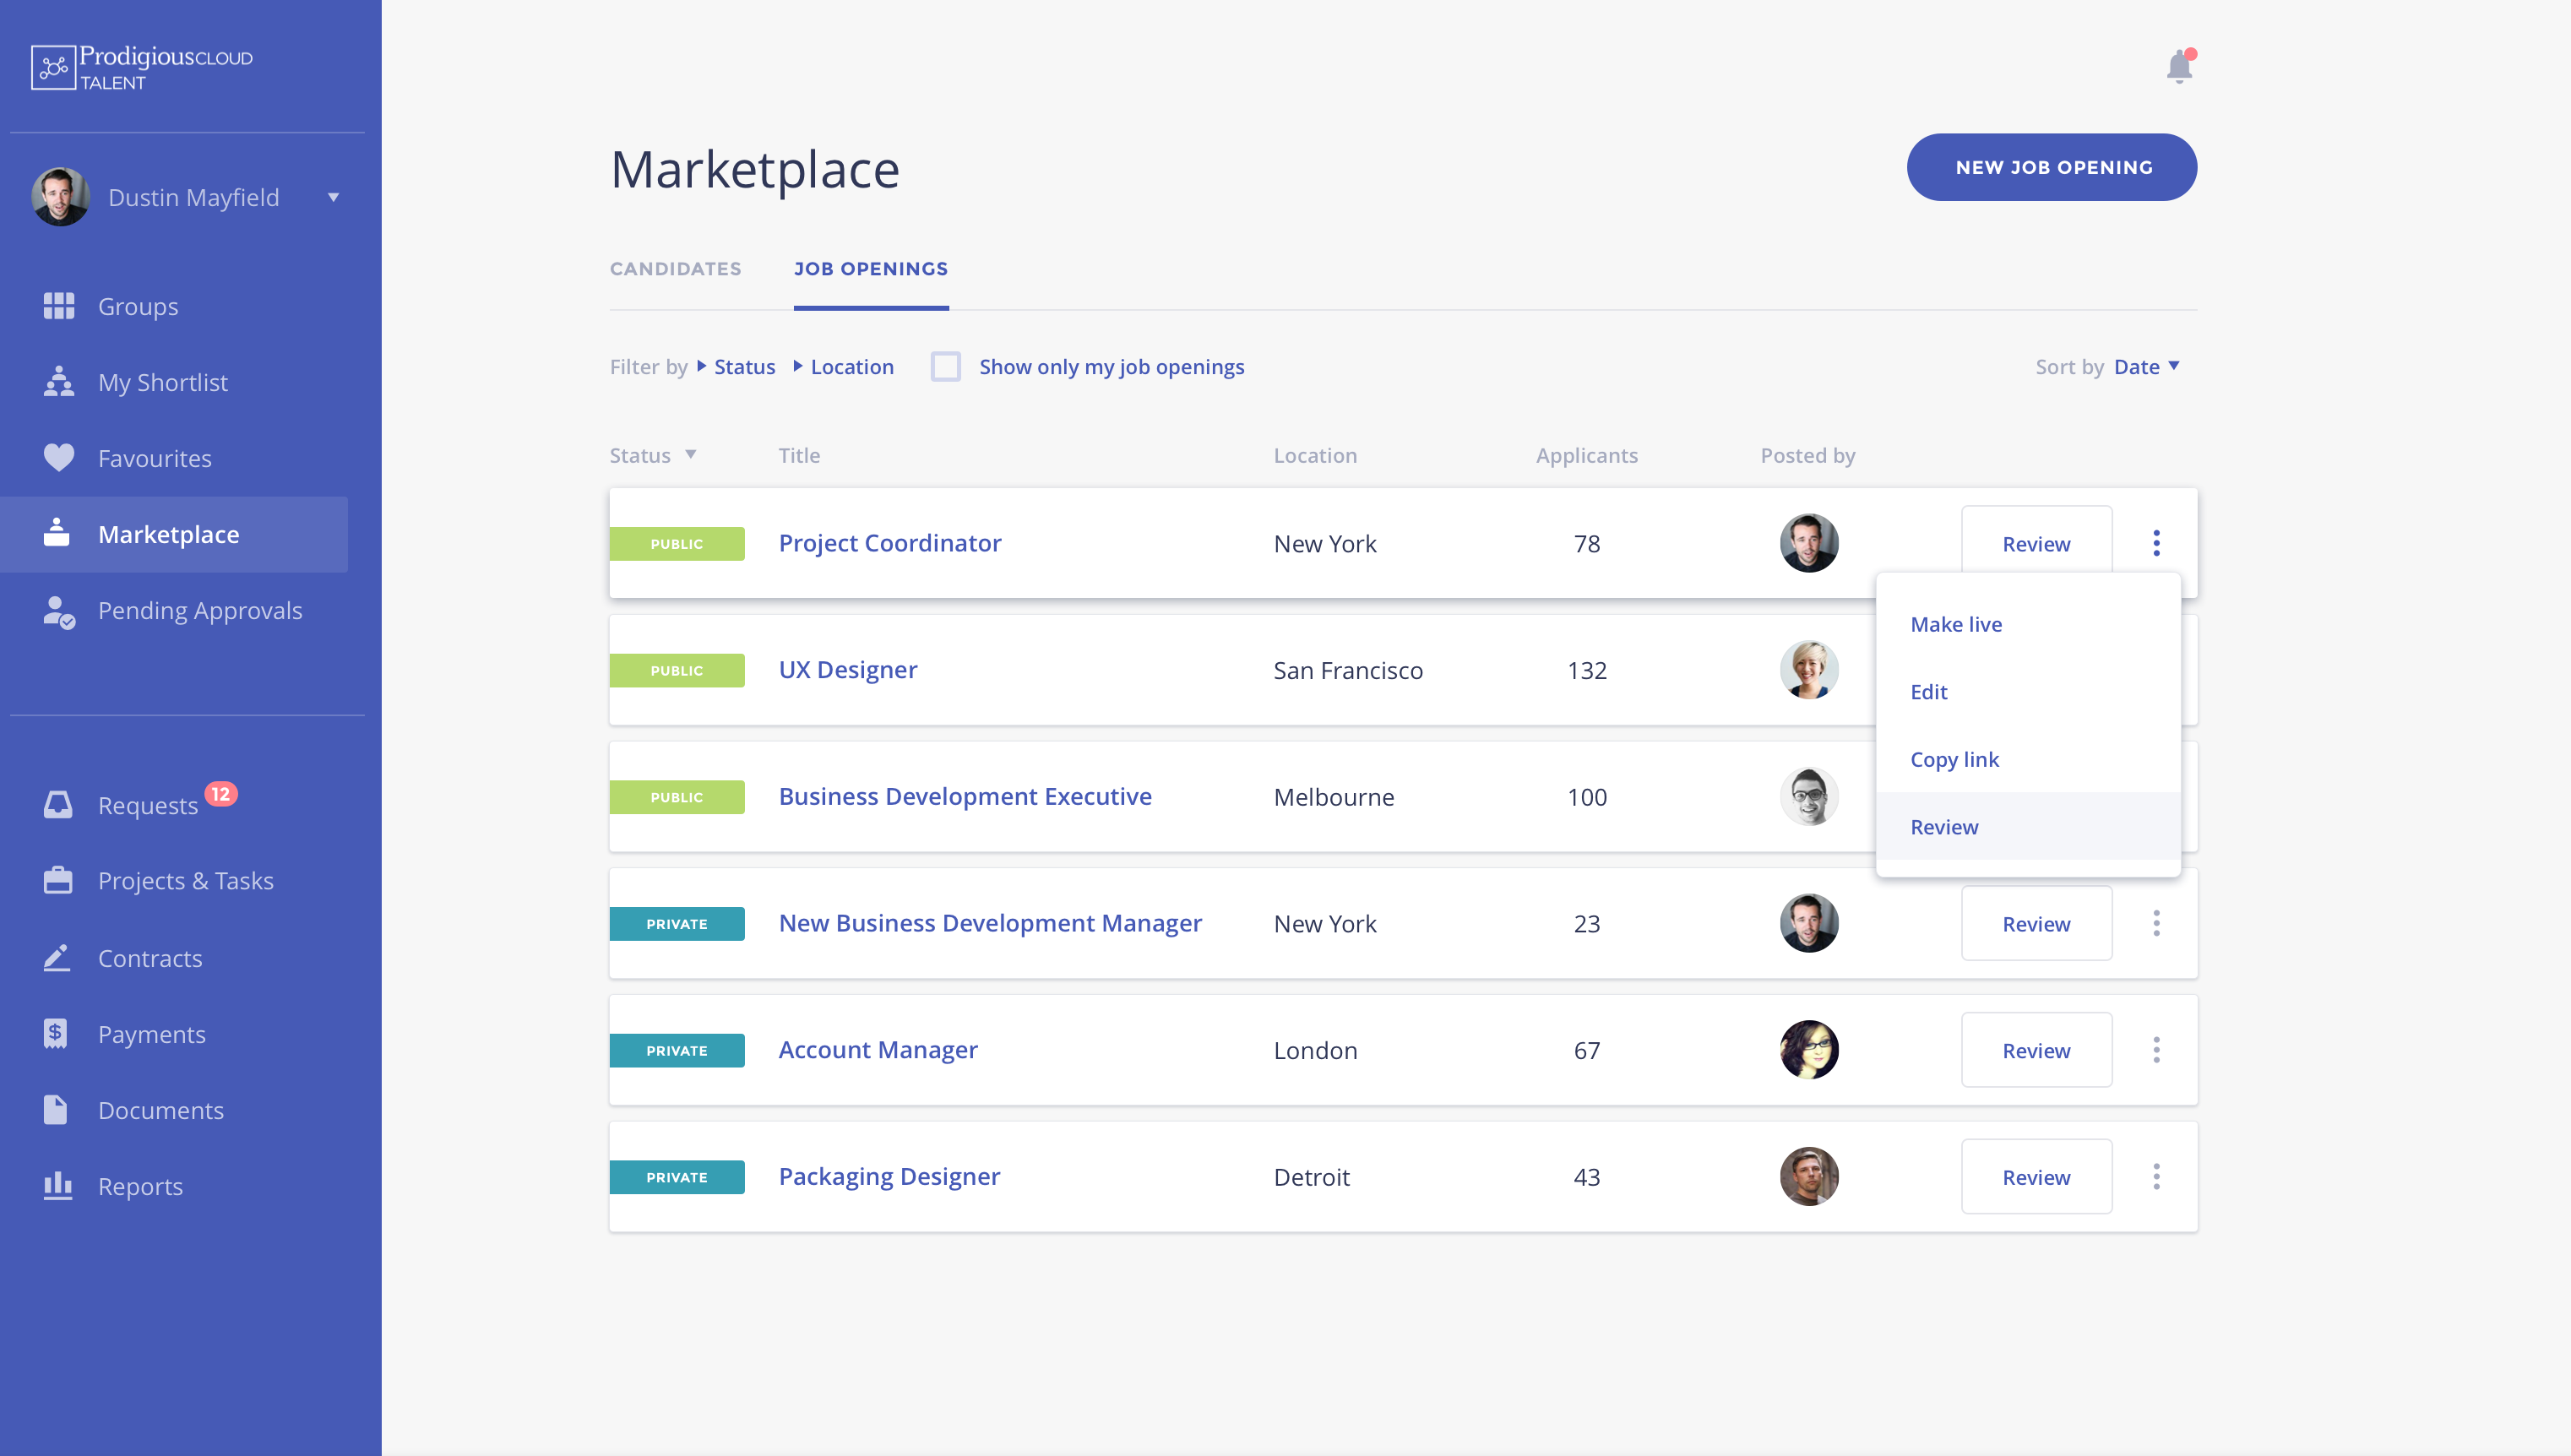Image resolution: width=2571 pixels, height=1456 pixels.
Task: Expand the Status filter
Action: click(x=736, y=367)
